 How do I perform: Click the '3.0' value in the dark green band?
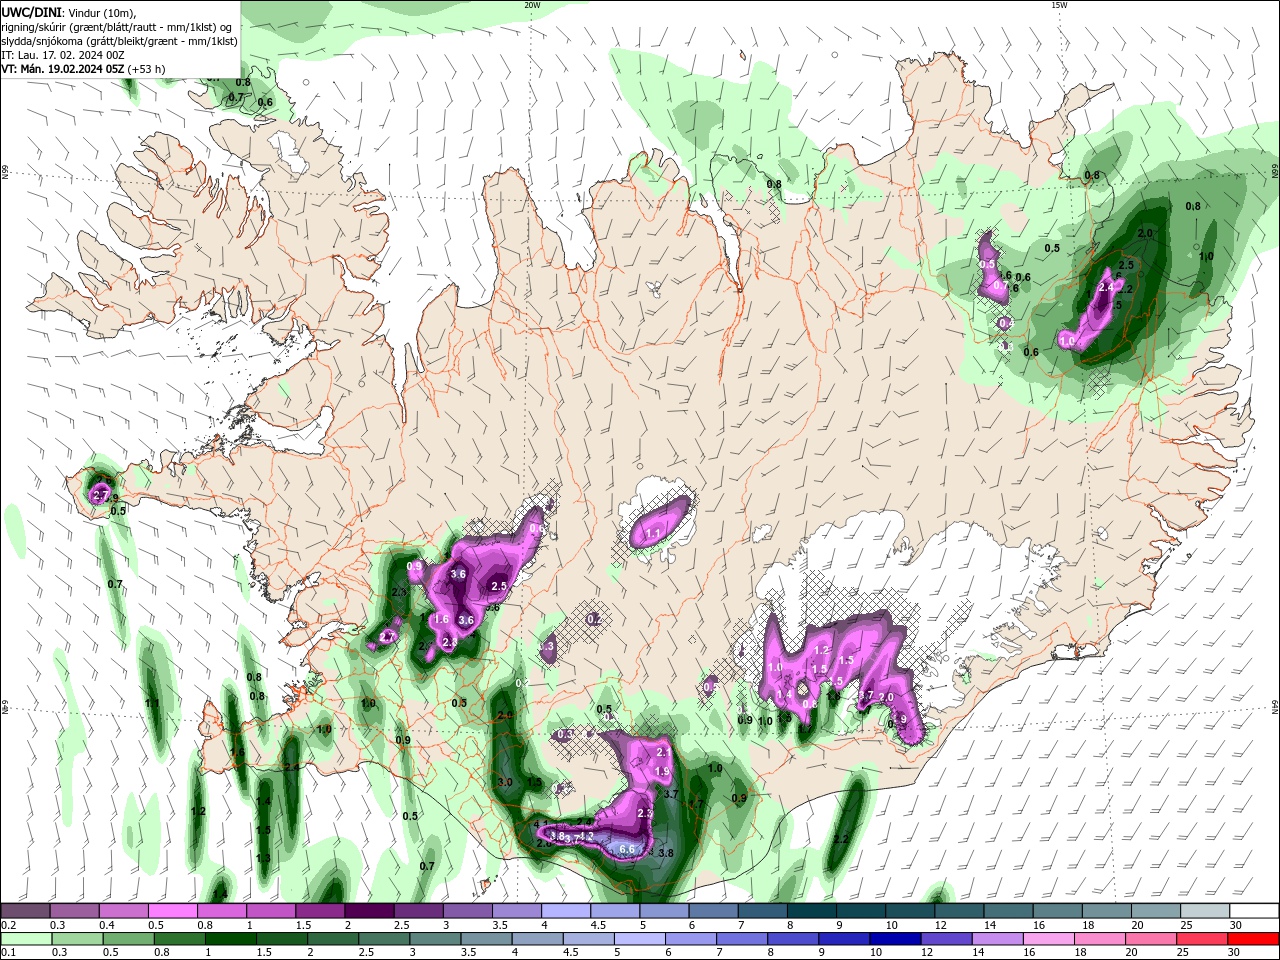(505, 782)
